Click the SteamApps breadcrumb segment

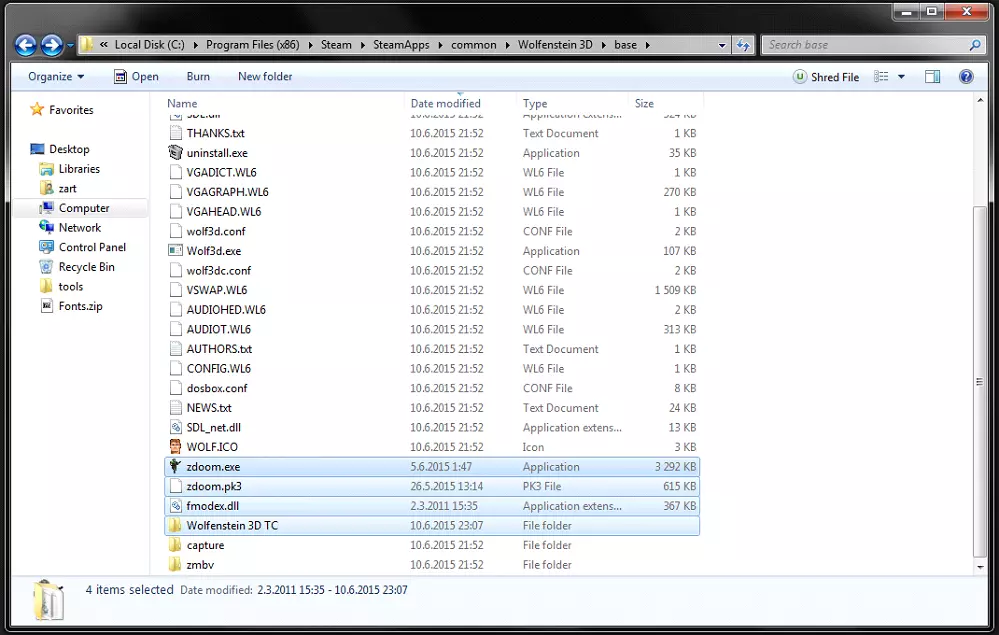(x=401, y=45)
